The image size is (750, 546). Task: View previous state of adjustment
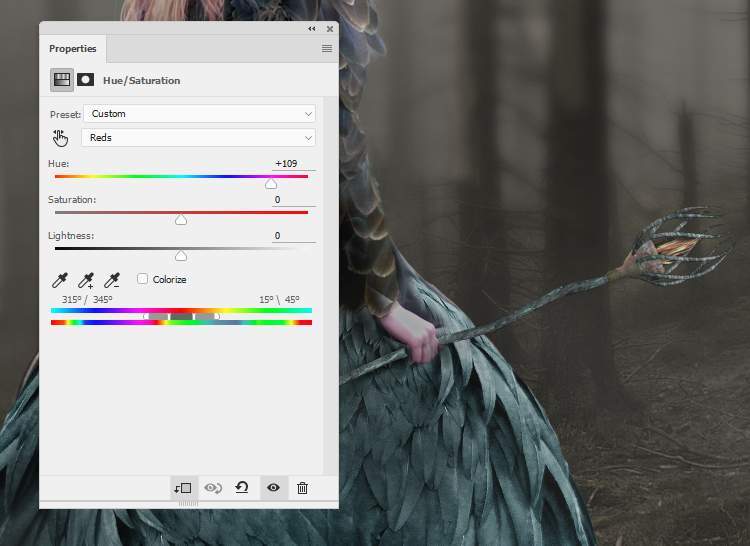[213, 488]
